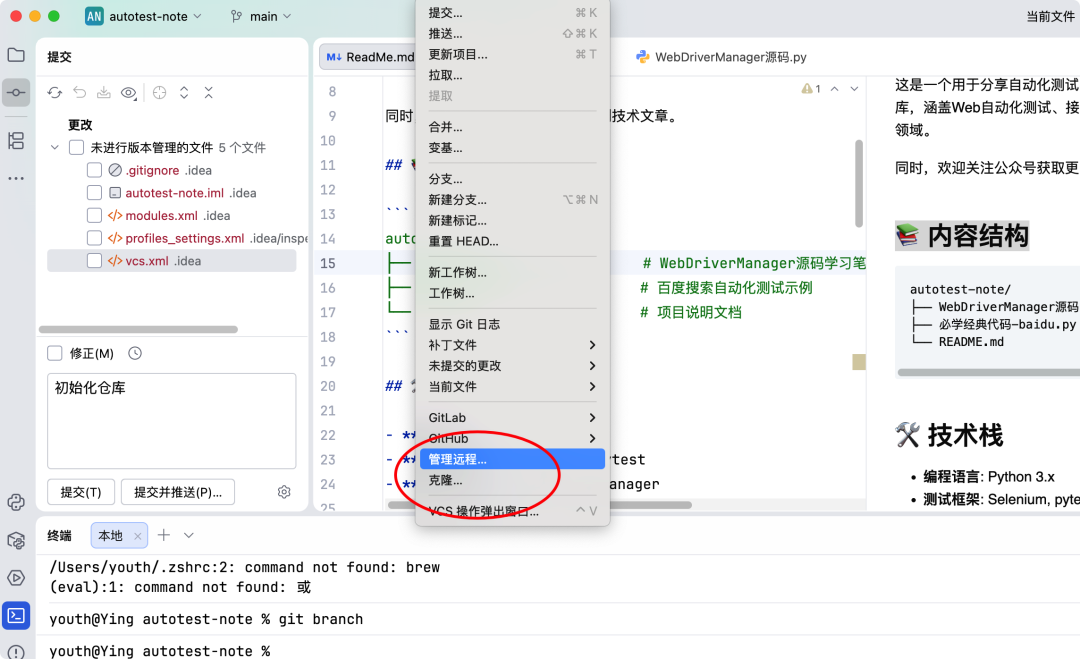Image resolution: width=1080 pixels, height=659 pixels.
Task: Open terminal tab options dropdown chevron
Action: (189, 535)
